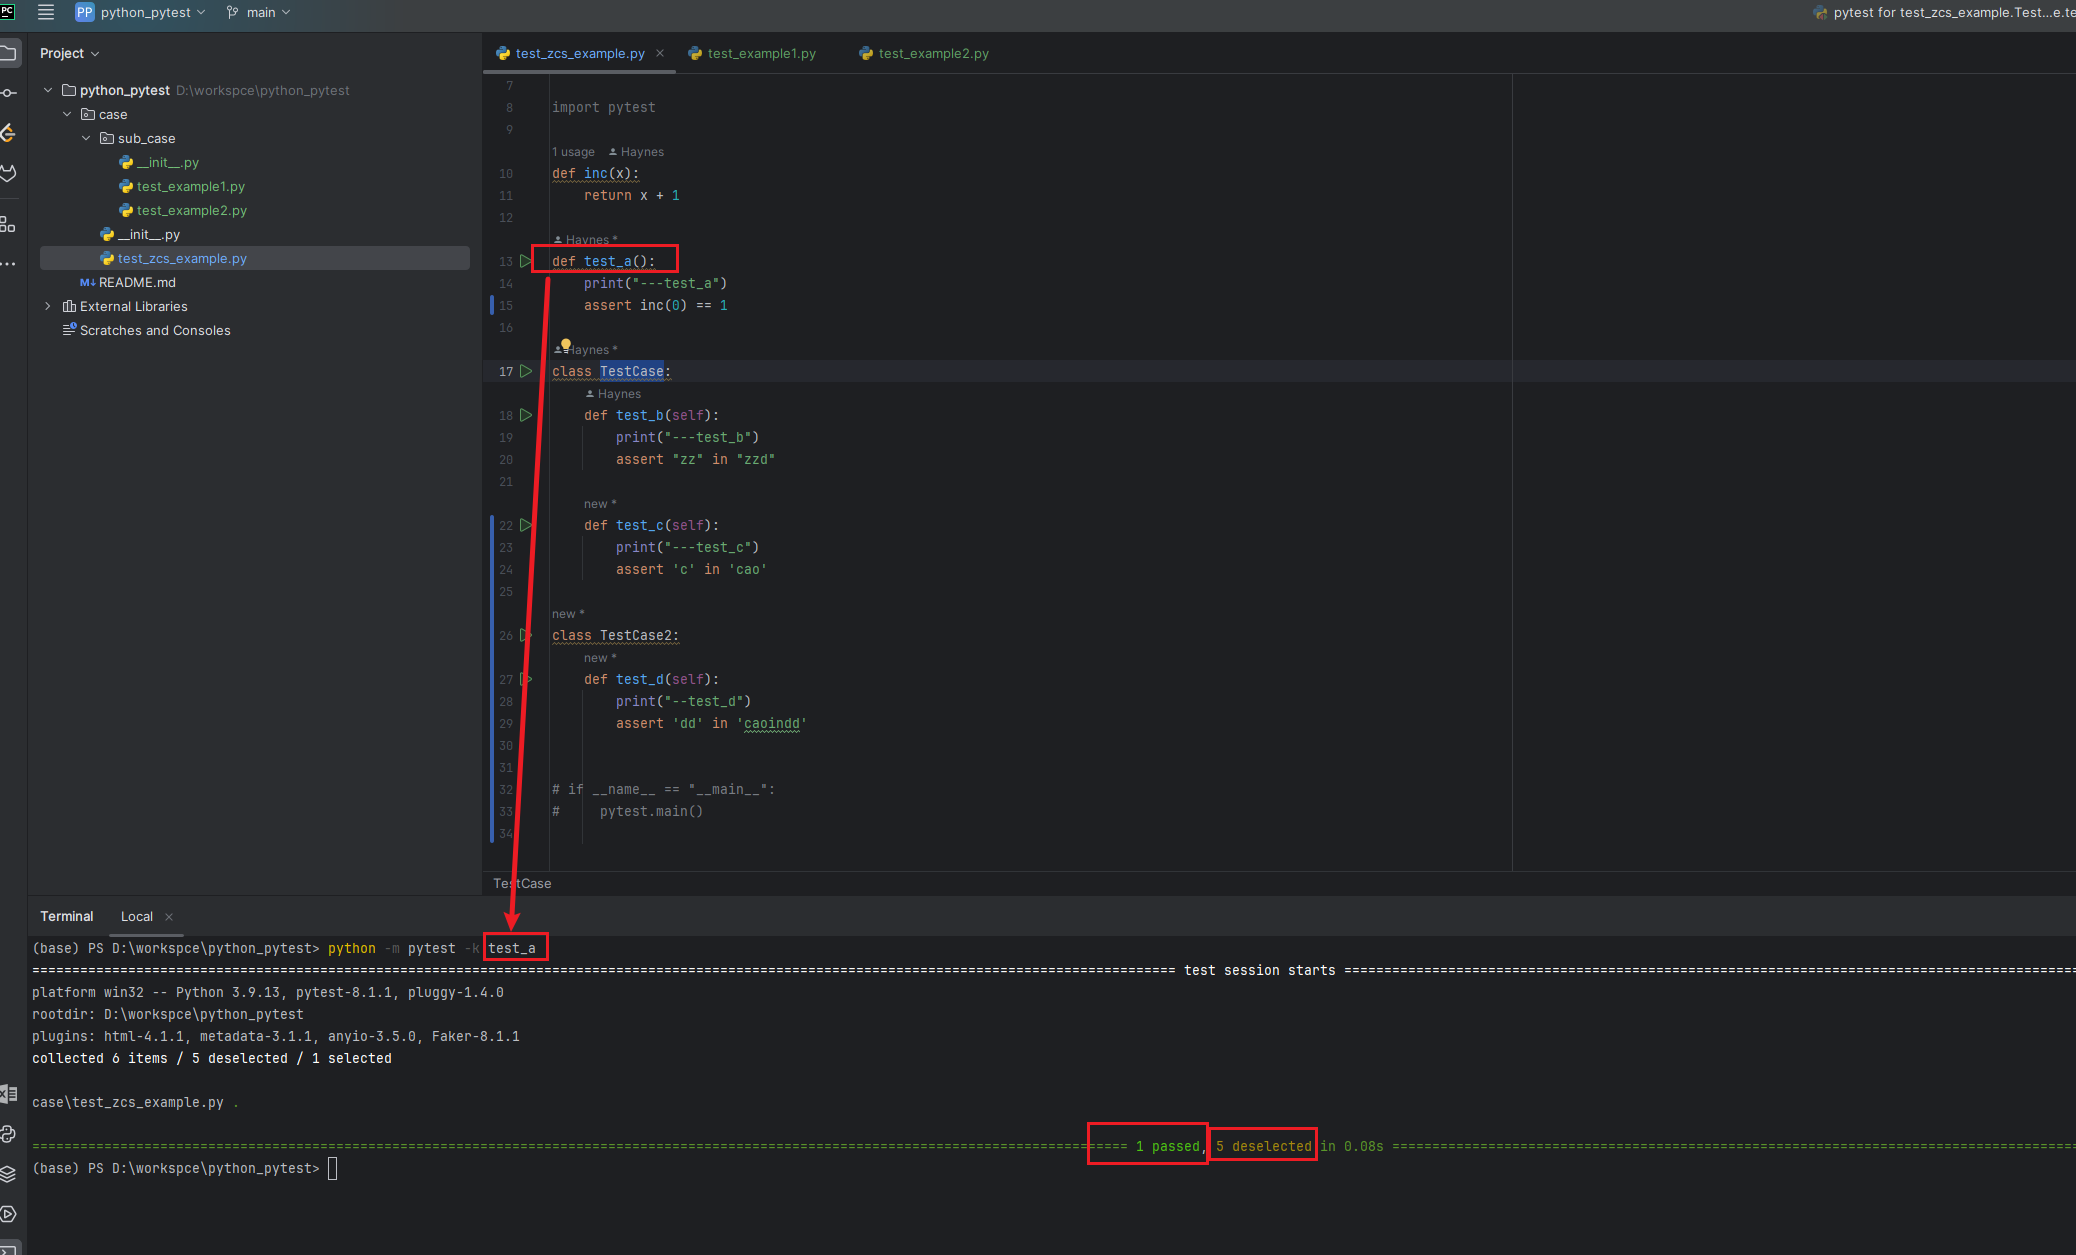This screenshot has height=1255, width=2076.
Task: Open the Python Packages layers icon
Action: point(8,1174)
